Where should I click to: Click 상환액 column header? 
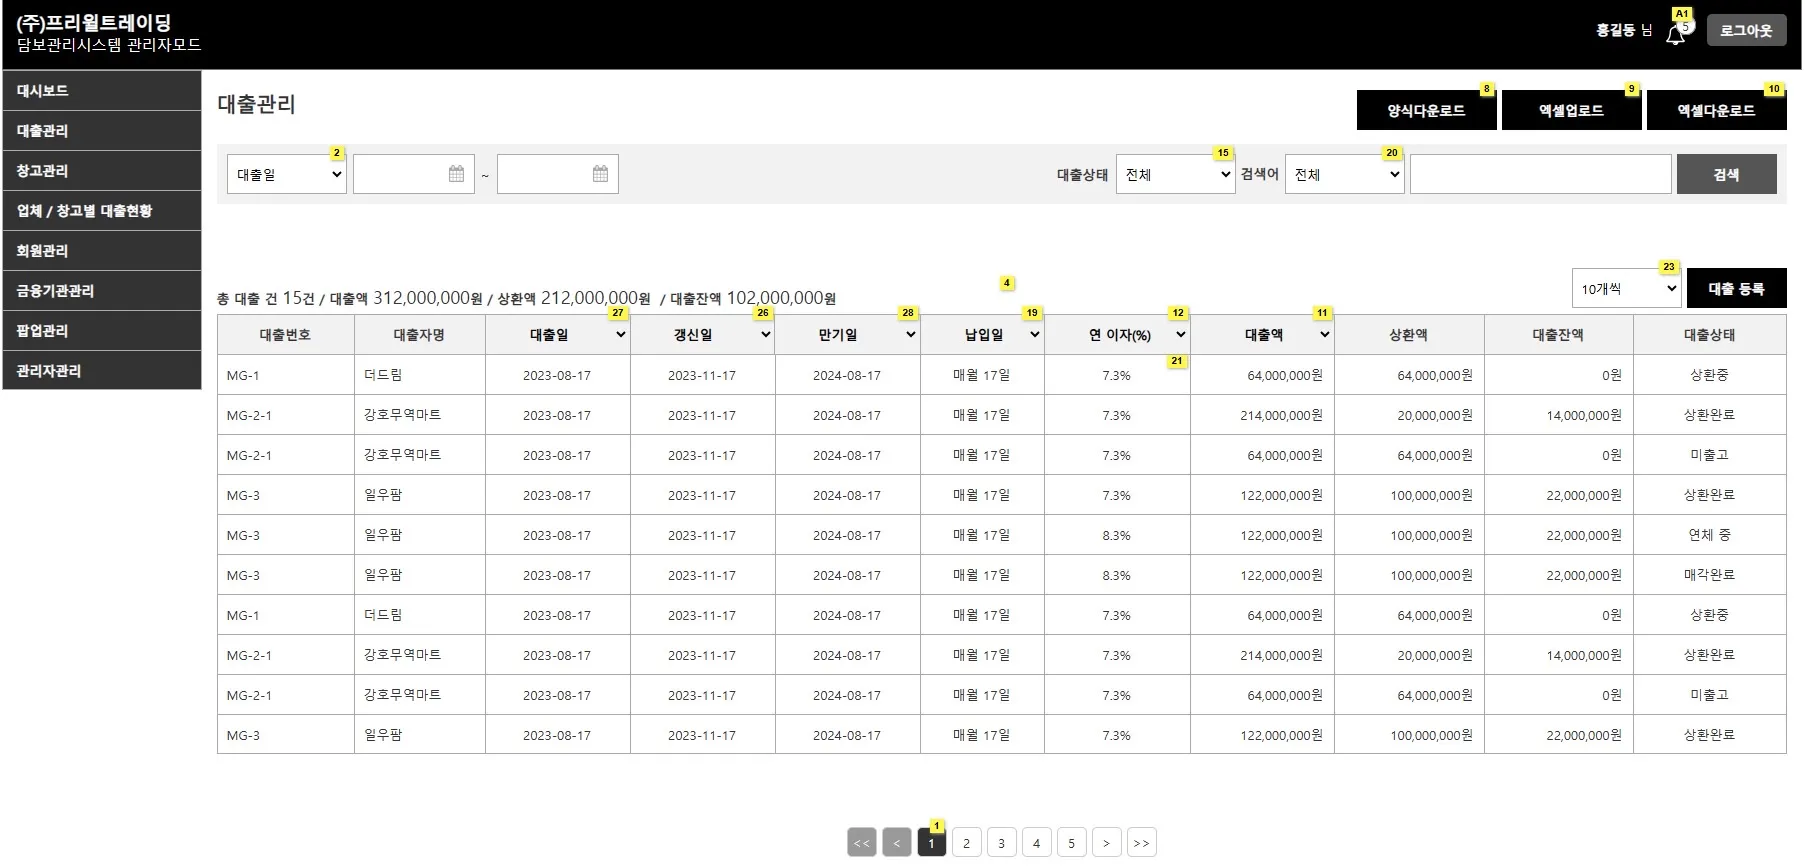click(1408, 335)
